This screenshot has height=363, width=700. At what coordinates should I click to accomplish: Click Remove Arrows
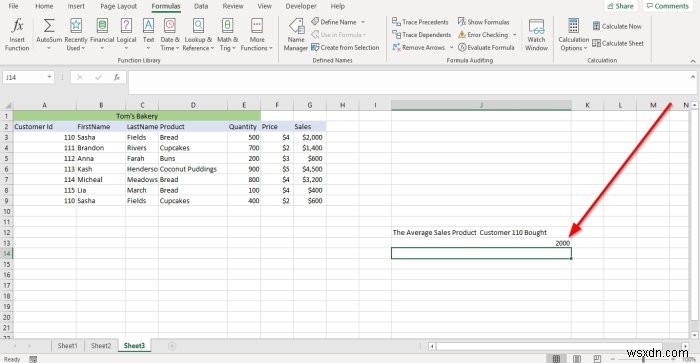pyautogui.click(x=419, y=47)
